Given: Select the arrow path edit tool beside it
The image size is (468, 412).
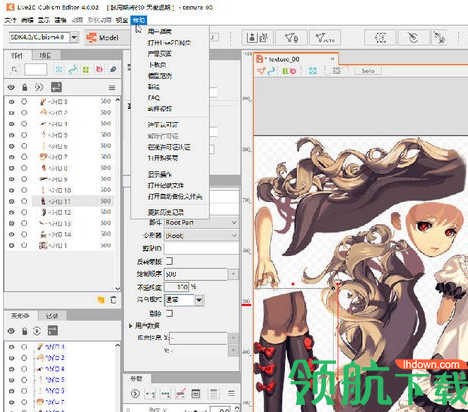Looking at the screenshot, I should [x=324, y=38].
